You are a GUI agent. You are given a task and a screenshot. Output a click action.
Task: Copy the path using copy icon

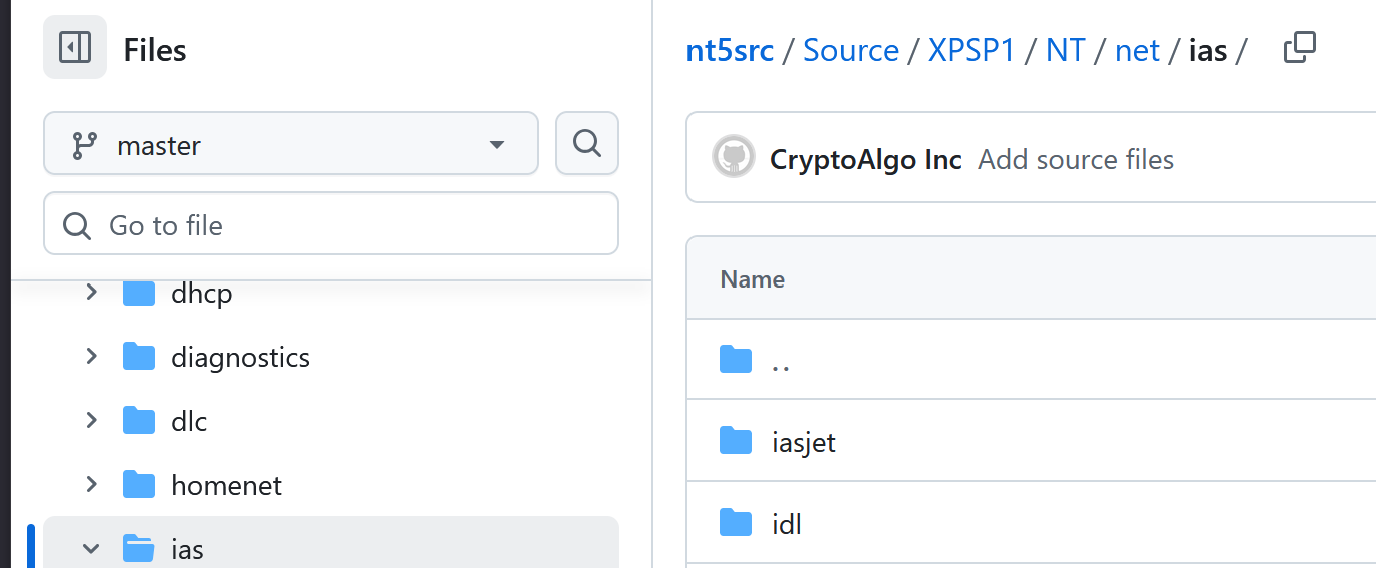point(1299,48)
